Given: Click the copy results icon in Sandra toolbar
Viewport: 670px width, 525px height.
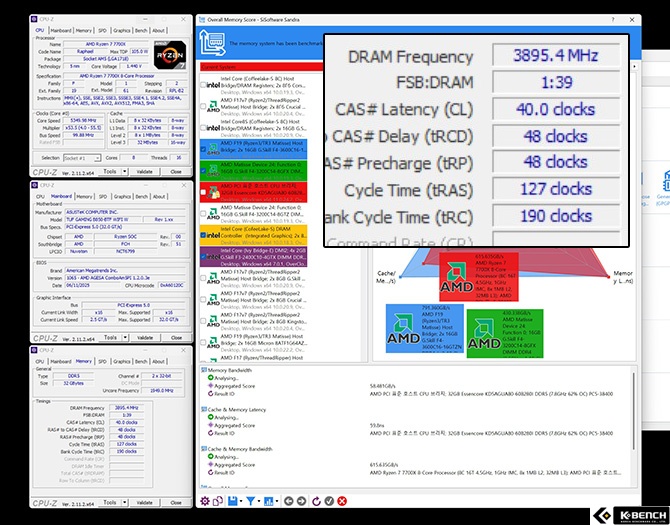Looking at the screenshot, I should point(218,501).
